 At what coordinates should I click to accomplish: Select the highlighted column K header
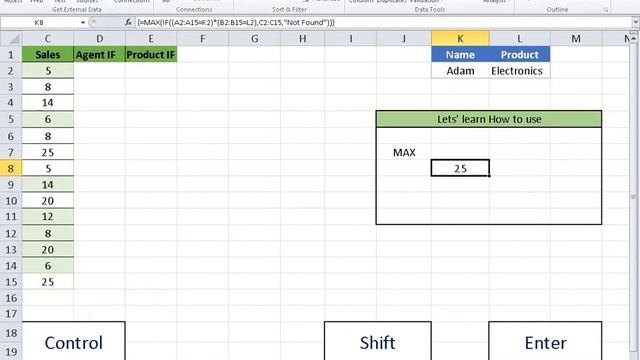pos(460,39)
